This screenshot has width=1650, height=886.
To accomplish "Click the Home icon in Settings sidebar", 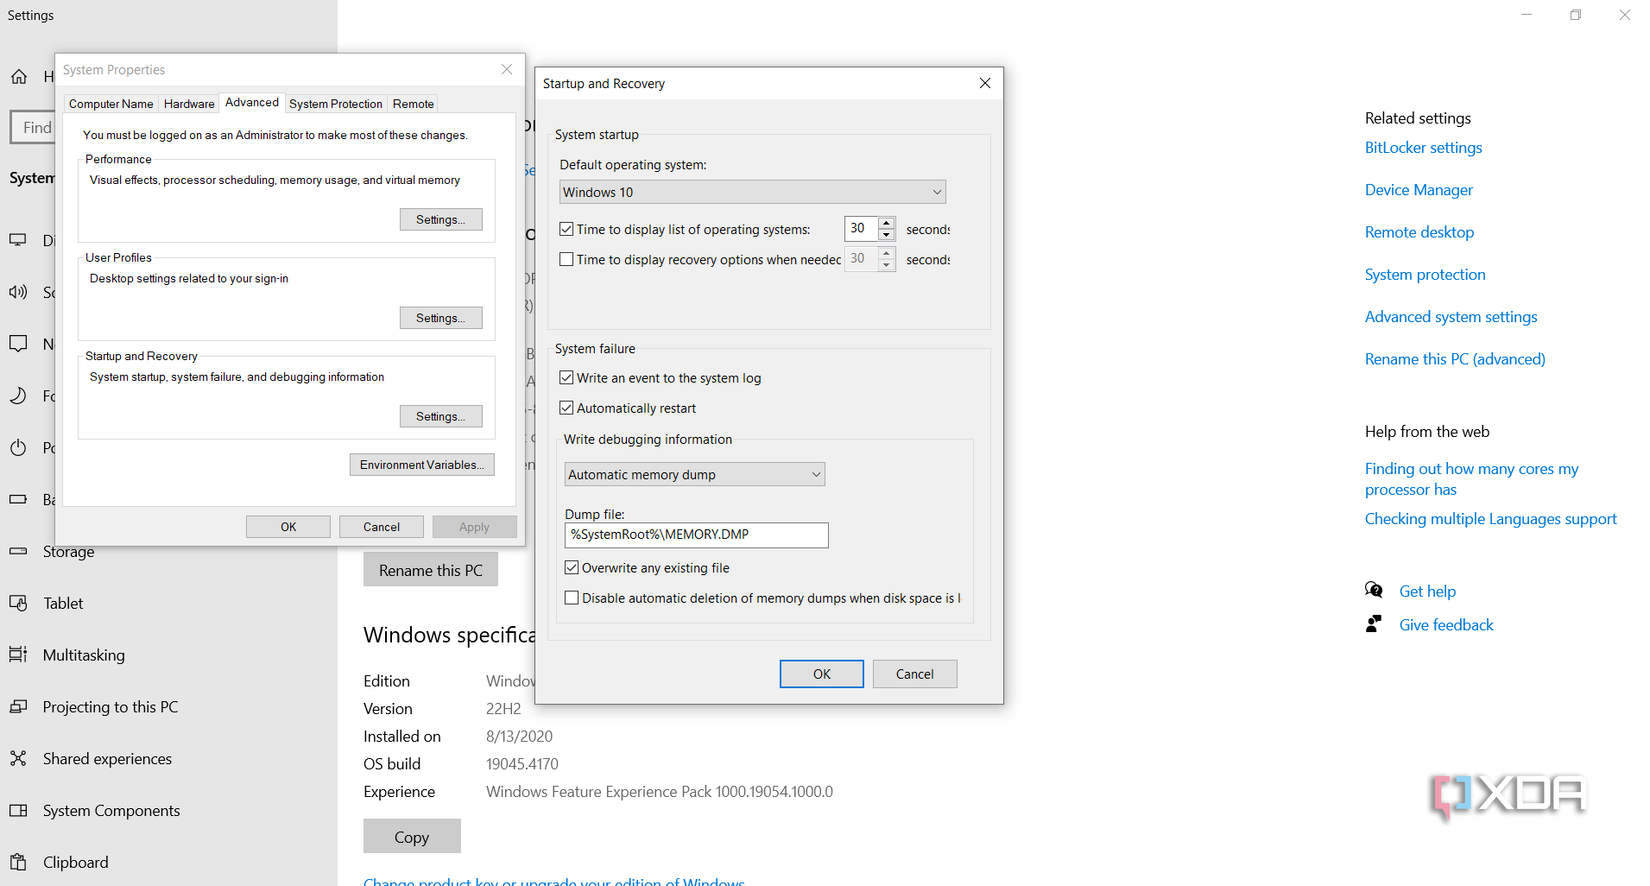I will click(19, 77).
